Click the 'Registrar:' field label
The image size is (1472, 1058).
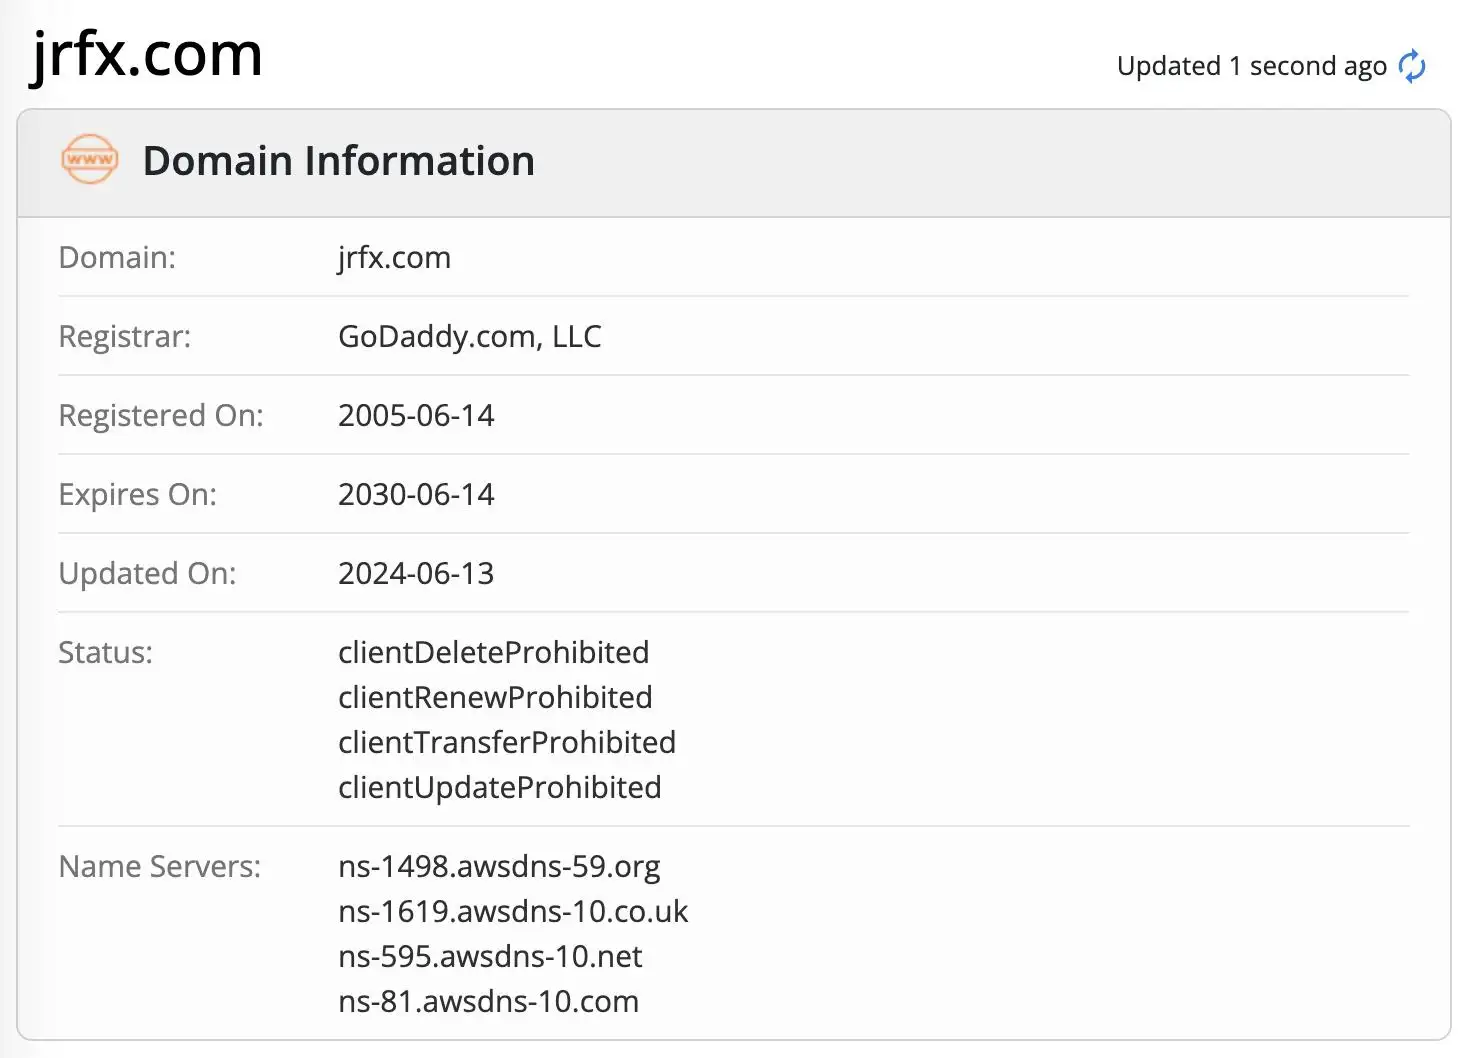tap(125, 337)
